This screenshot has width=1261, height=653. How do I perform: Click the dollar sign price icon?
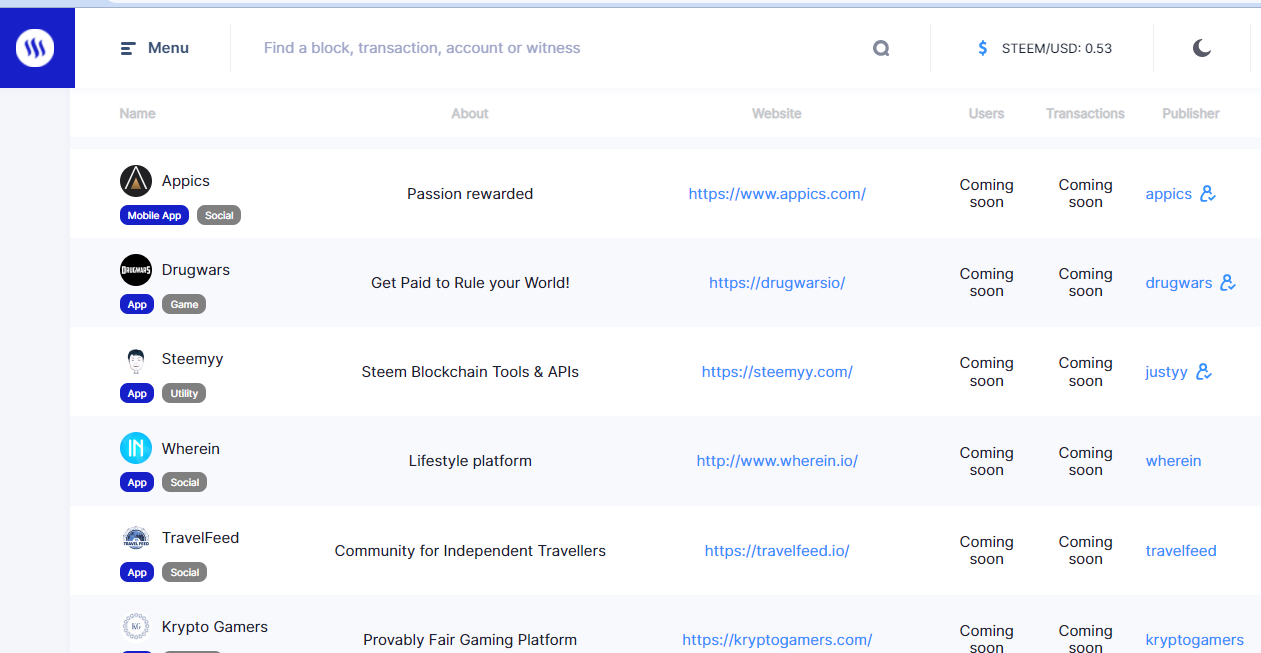pyautogui.click(x=983, y=48)
